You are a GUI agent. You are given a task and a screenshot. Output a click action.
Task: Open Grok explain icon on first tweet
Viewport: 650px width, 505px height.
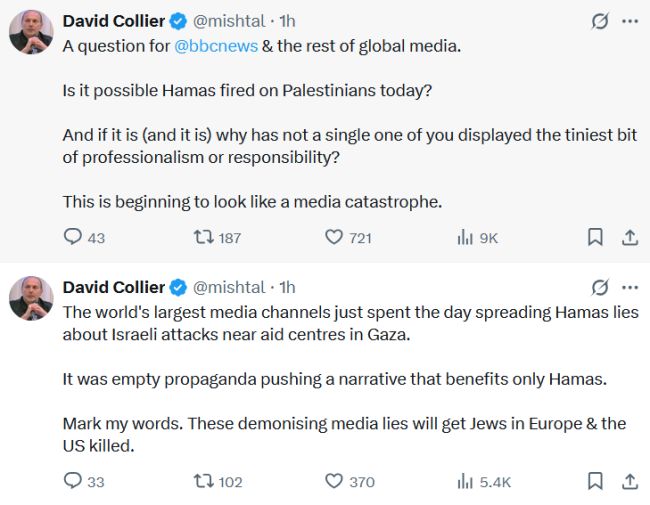pyautogui.click(x=600, y=21)
